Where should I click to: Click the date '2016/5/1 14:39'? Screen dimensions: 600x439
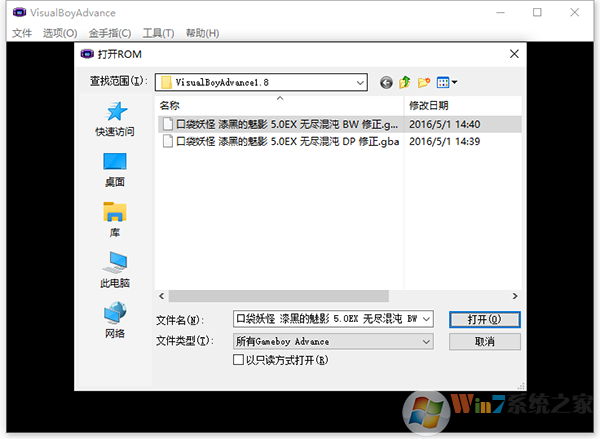point(445,141)
